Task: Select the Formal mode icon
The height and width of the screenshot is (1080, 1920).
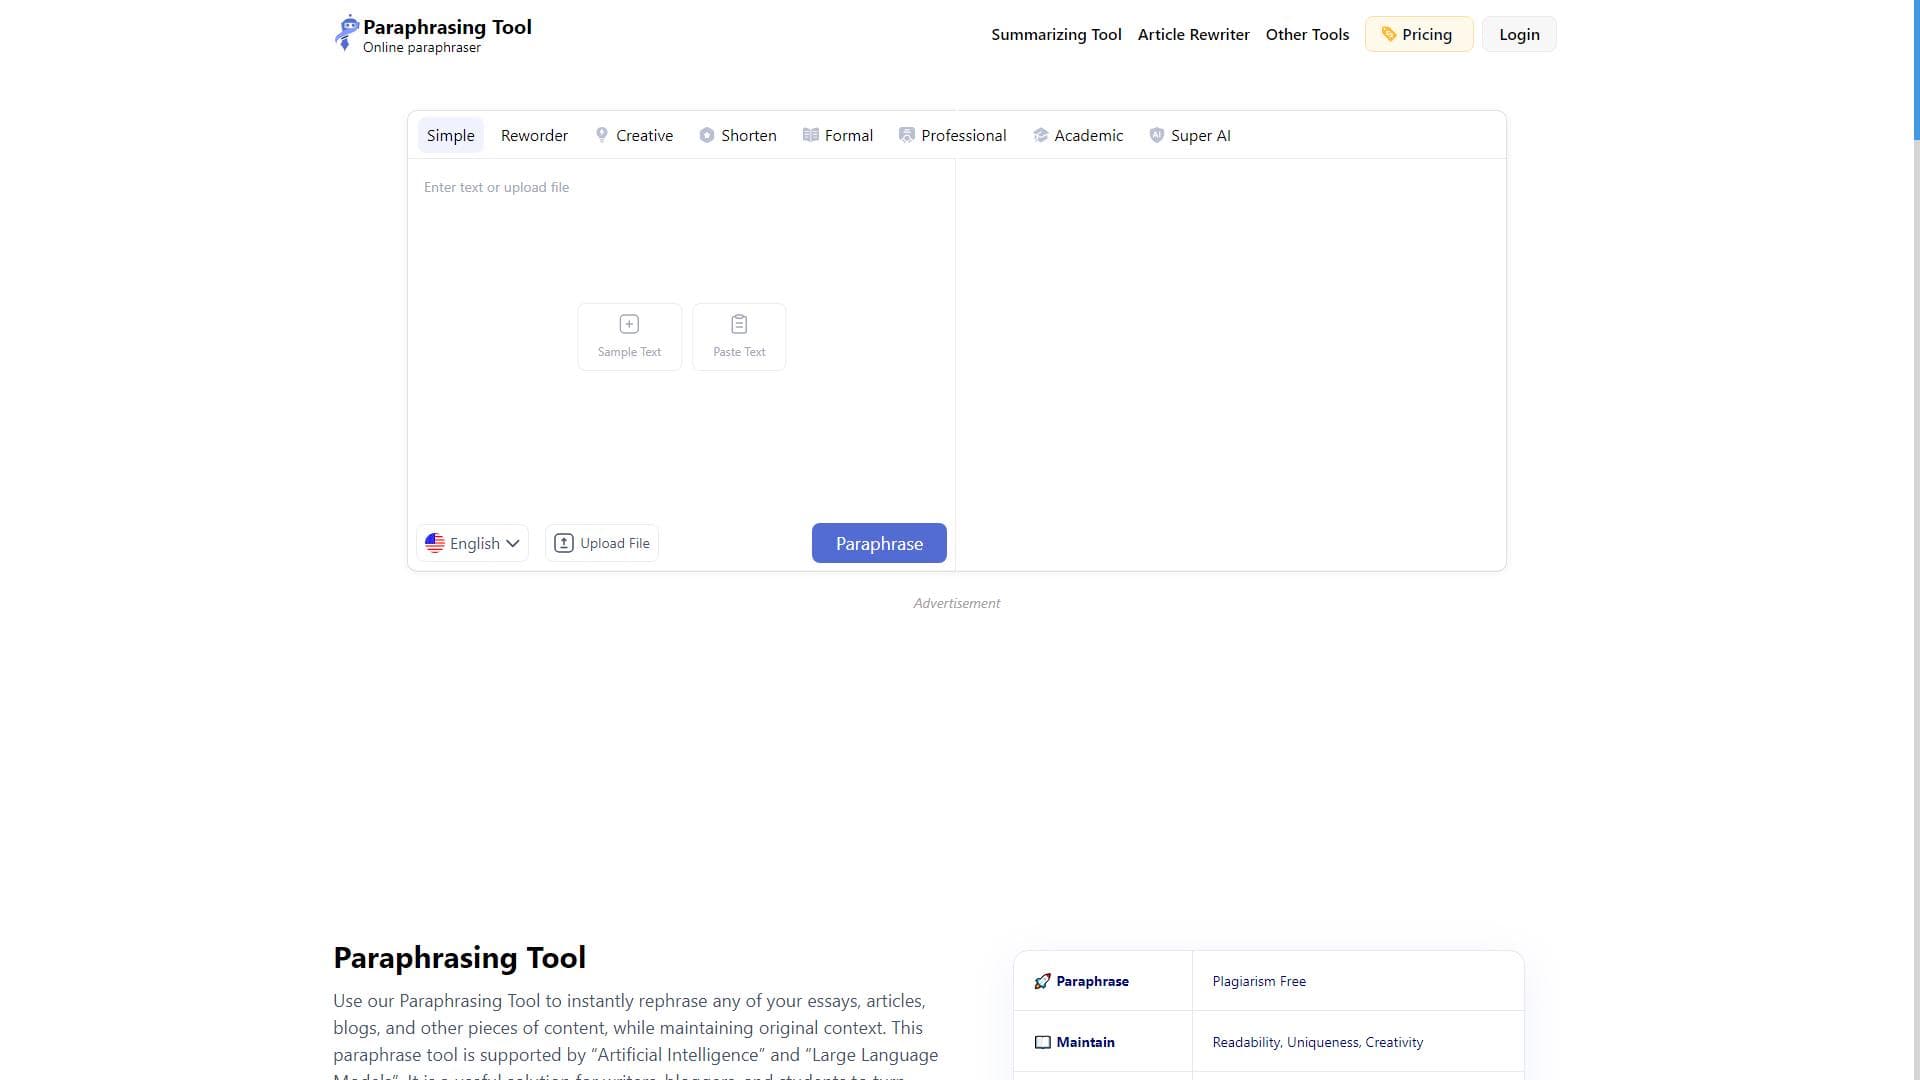Action: tap(812, 135)
